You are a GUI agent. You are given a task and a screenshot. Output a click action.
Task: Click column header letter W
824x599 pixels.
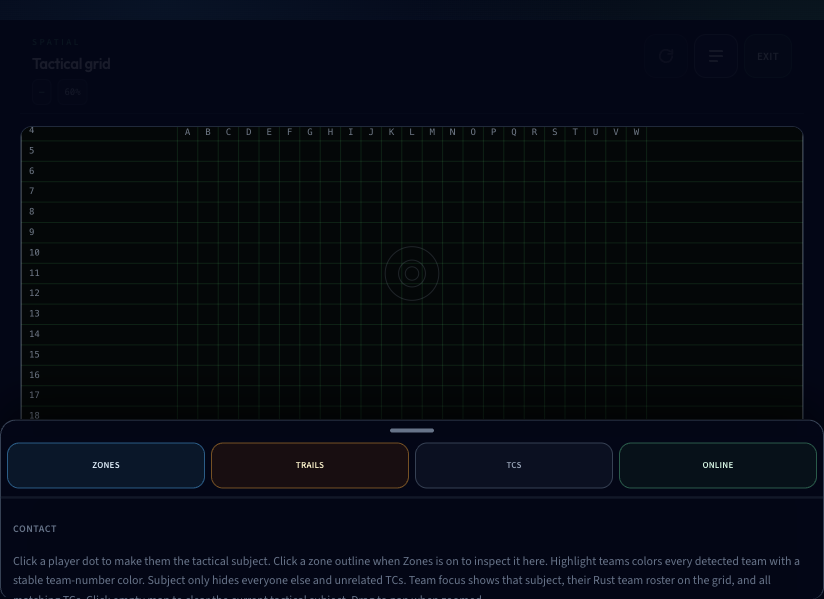point(636,132)
